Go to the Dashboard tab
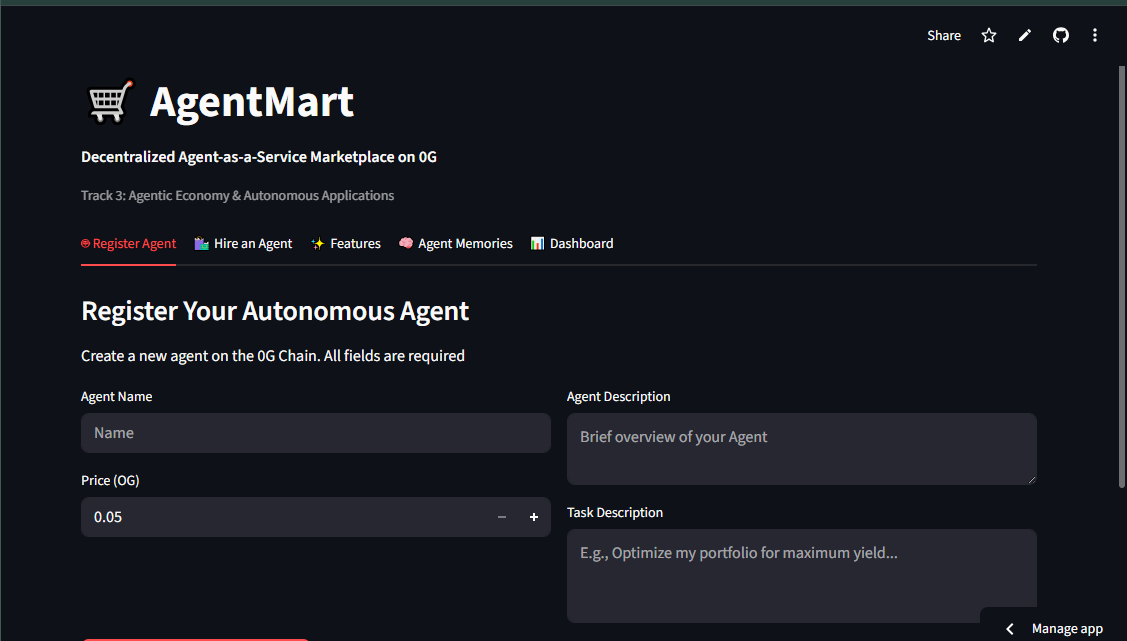Image resolution: width=1127 pixels, height=641 pixels. pyautogui.click(x=572, y=244)
